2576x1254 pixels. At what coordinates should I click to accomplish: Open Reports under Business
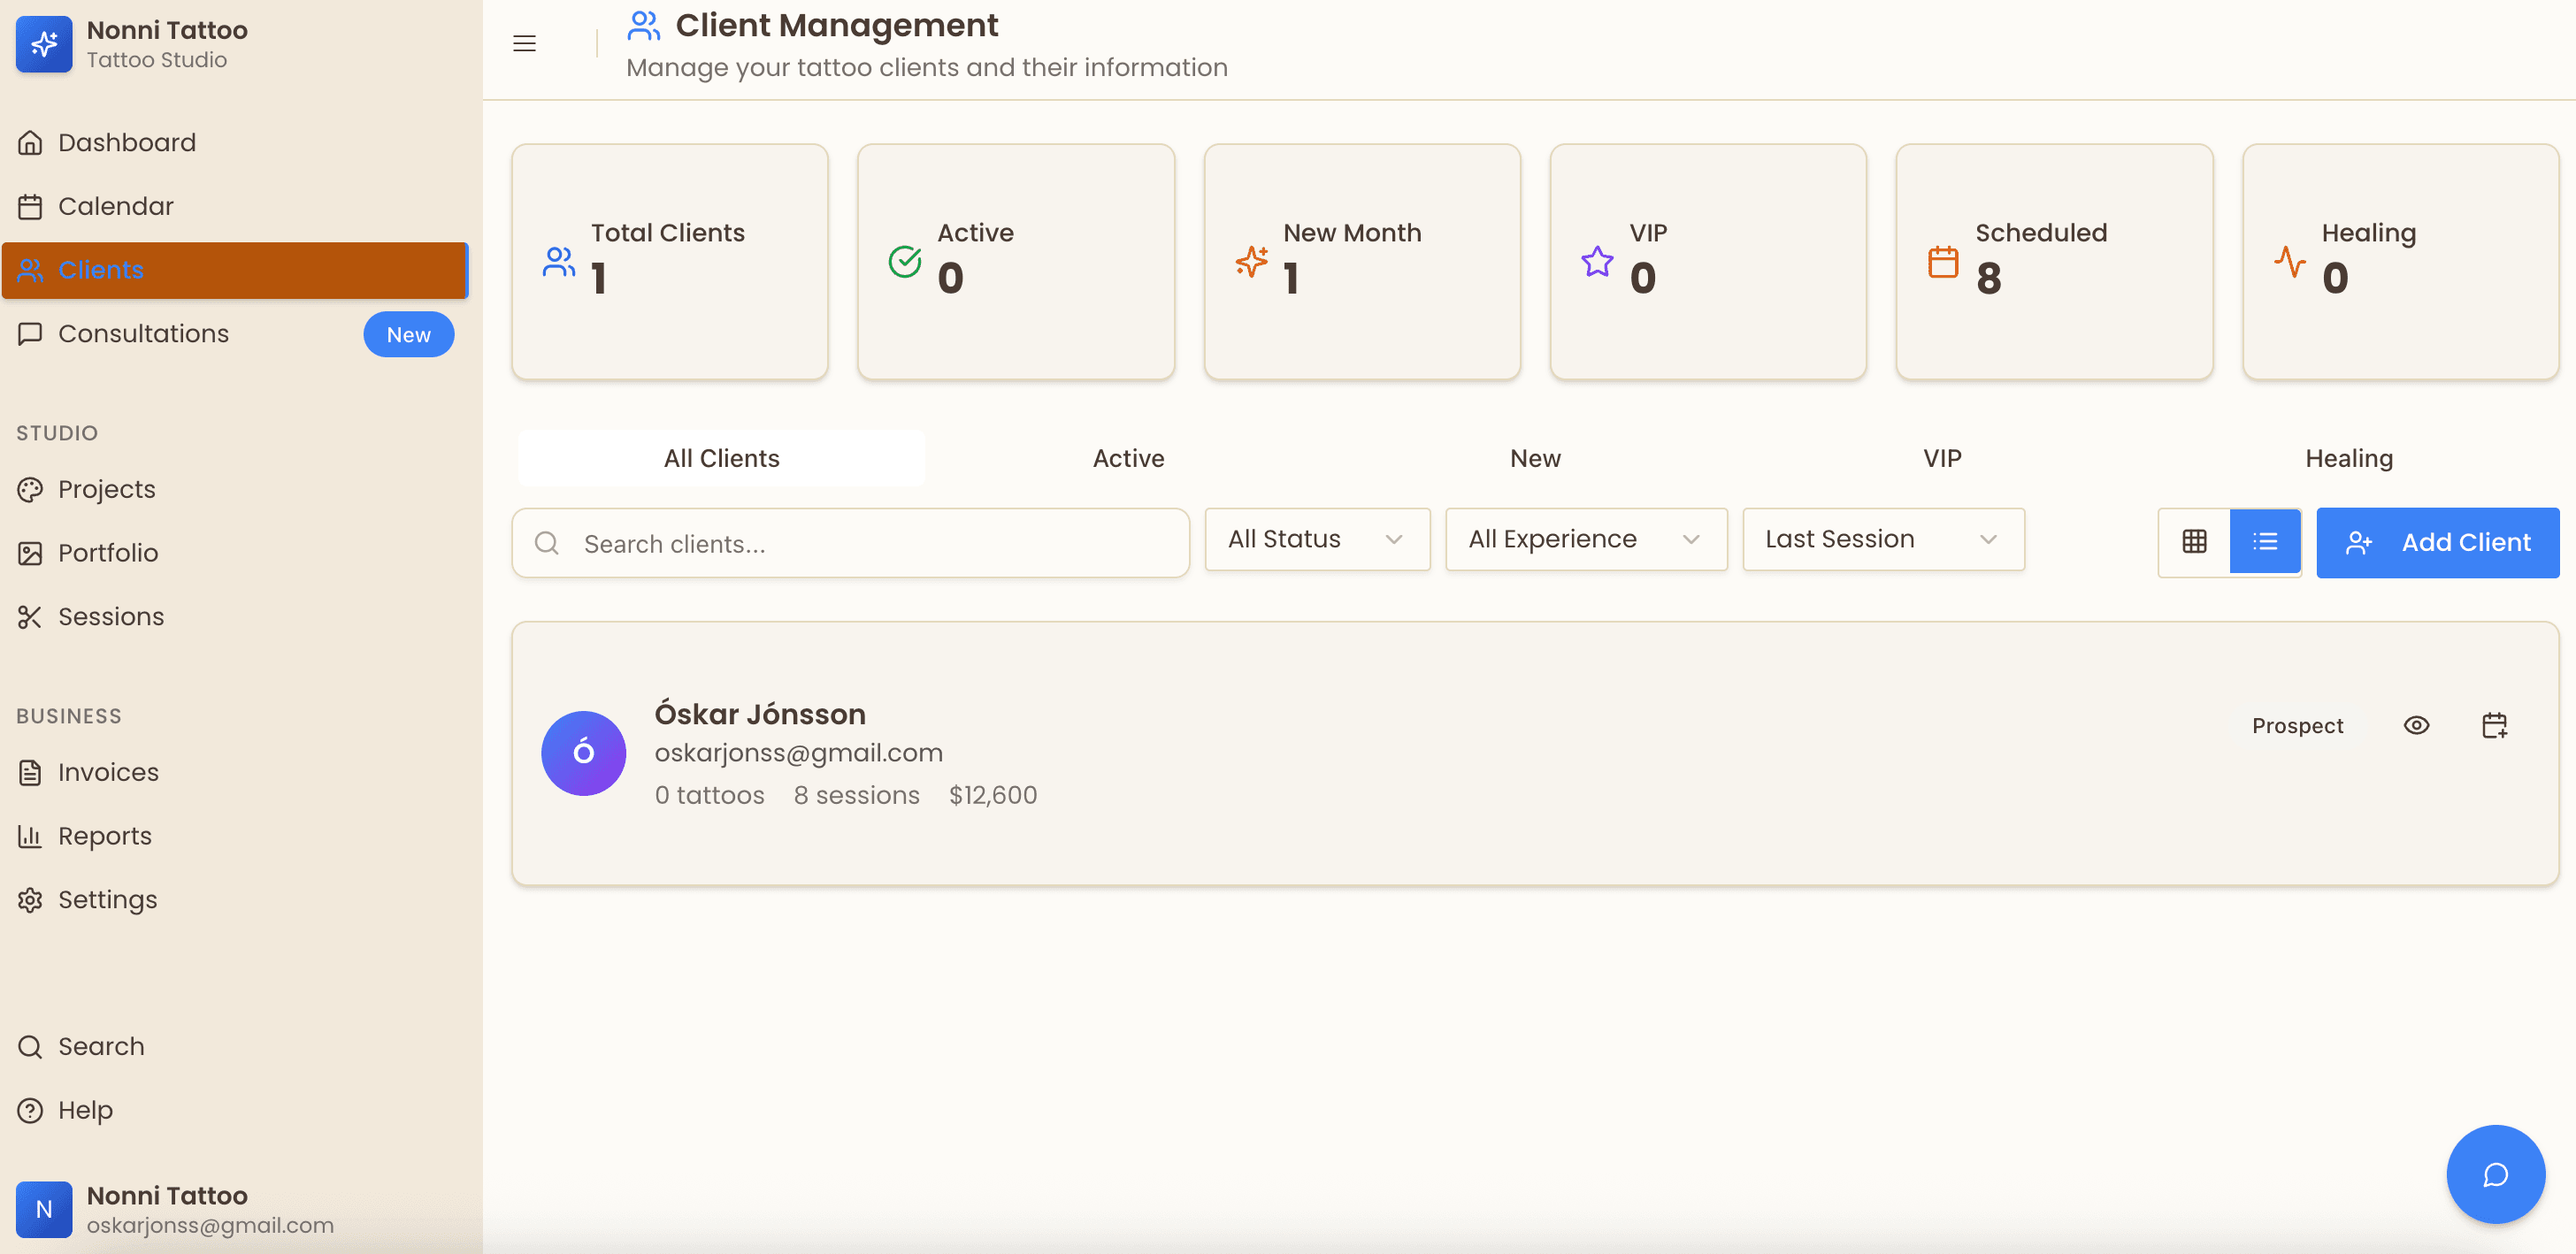105,835
